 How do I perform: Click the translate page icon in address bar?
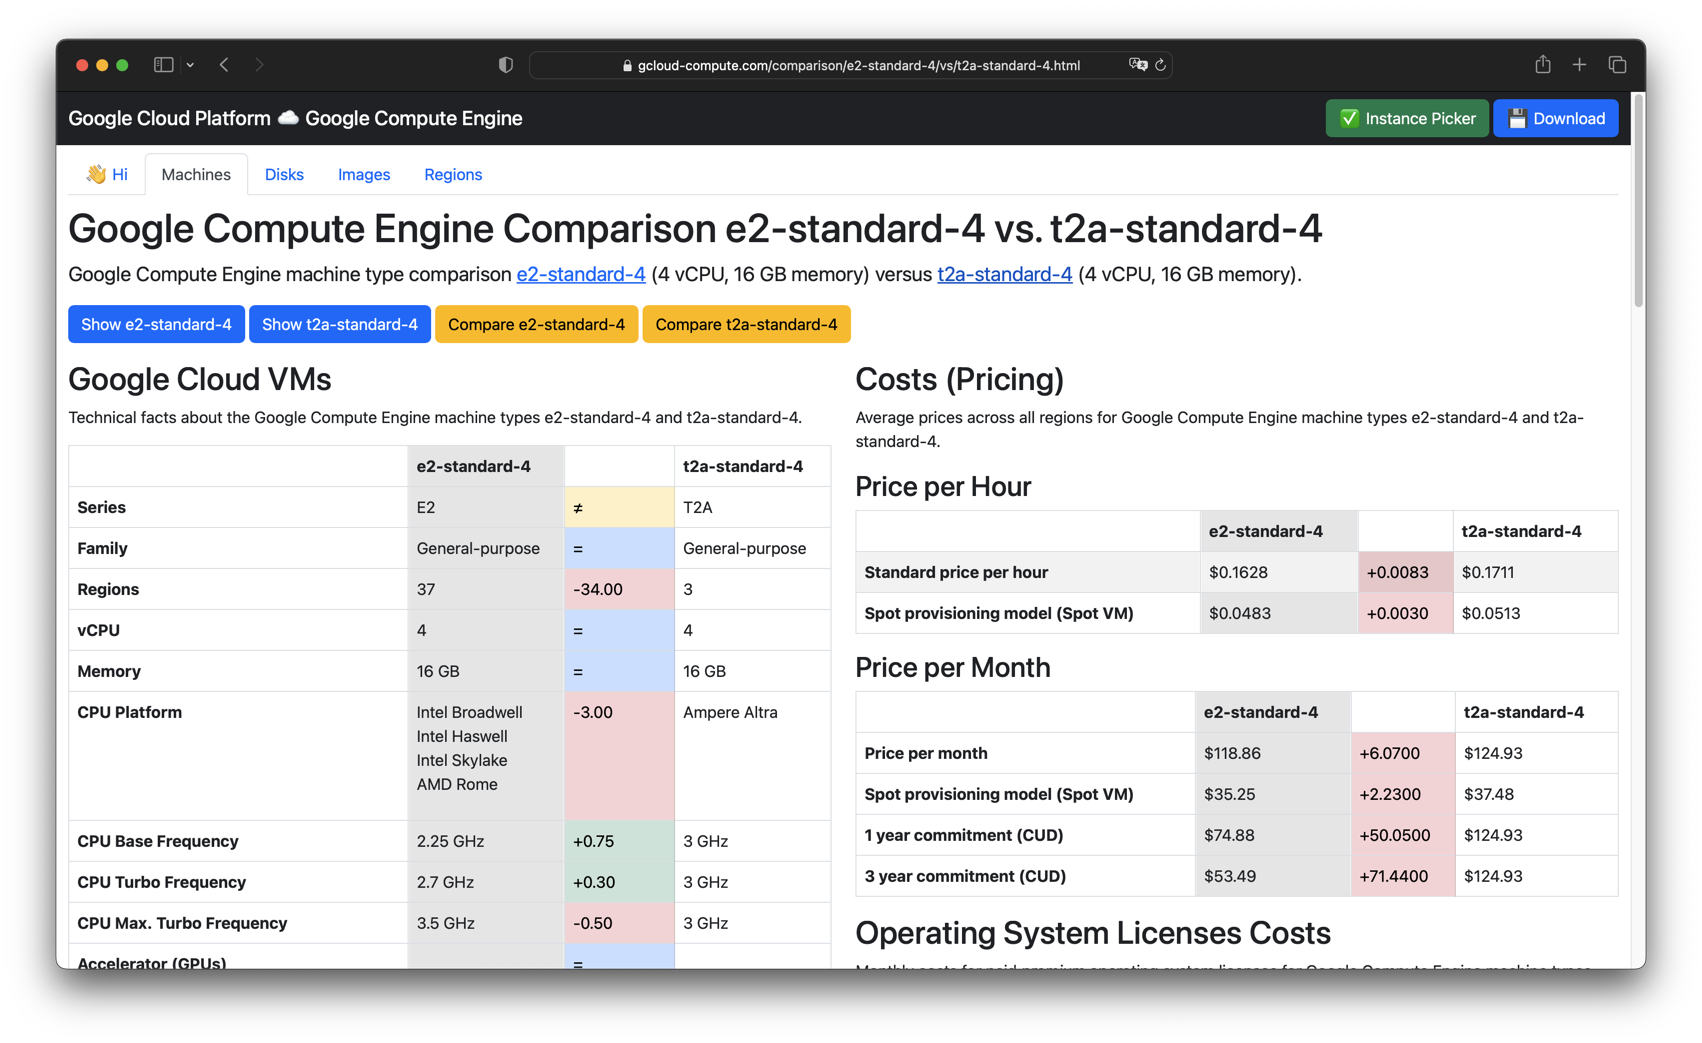click(1137, 65)
